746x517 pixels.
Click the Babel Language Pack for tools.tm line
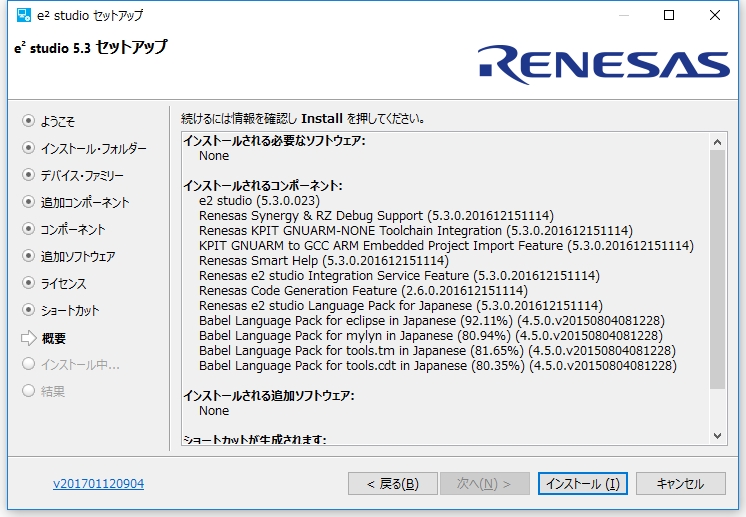click(437, 351)
